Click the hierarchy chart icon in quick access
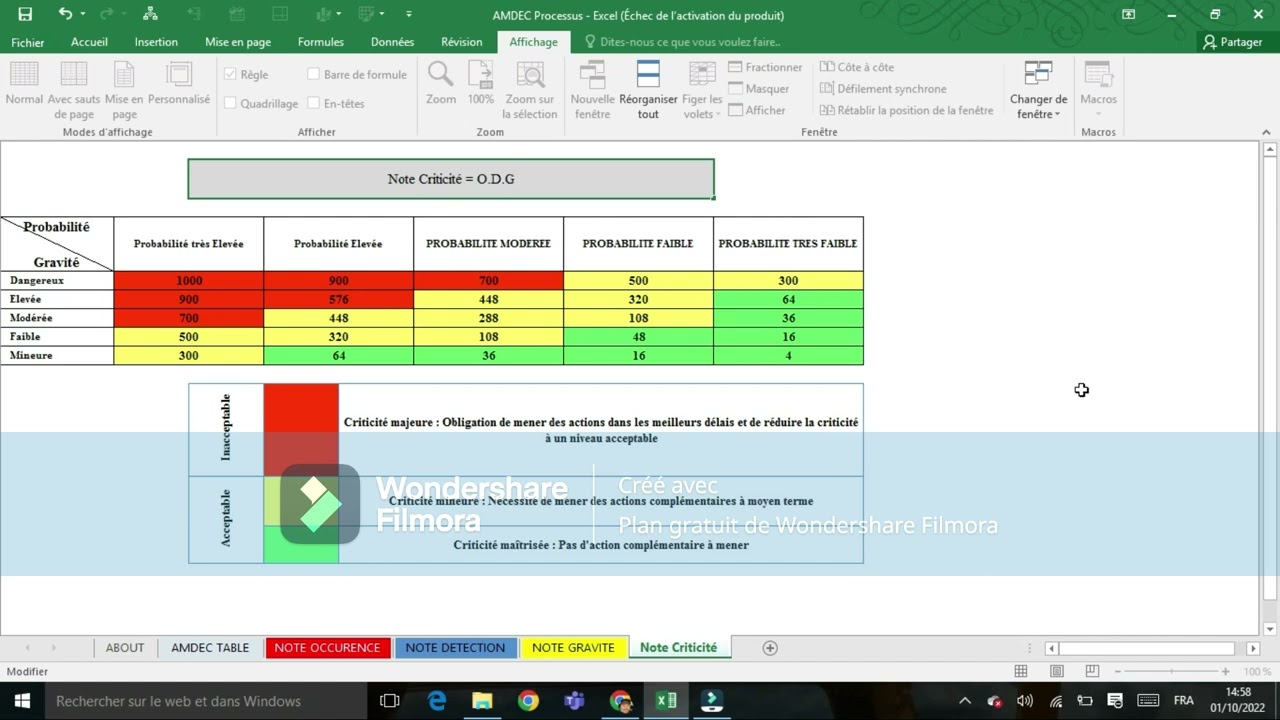The height and width of the screenshot is (720, 1280). pyautogui.click(x=150, y=14)
